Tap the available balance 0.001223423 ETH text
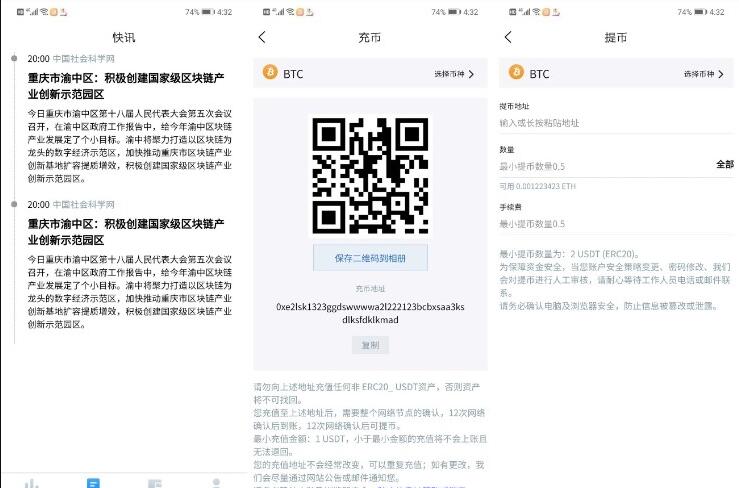The image size is (739, 488). (537, 186)
